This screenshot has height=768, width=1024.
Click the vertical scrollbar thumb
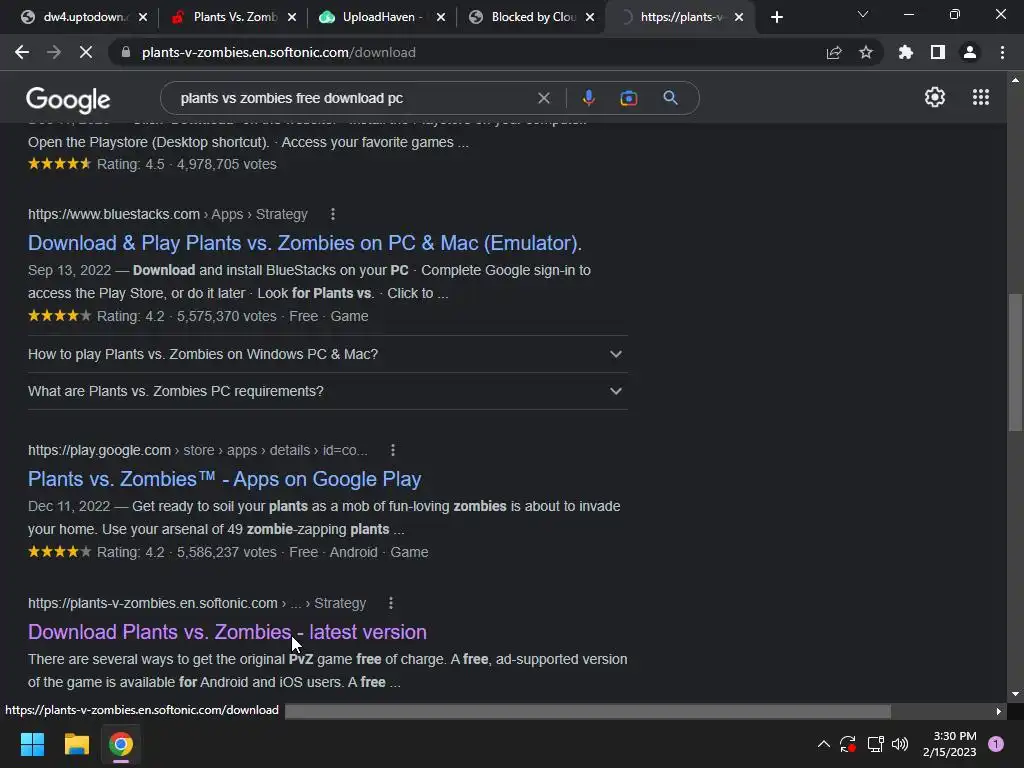coord(1015,362)
